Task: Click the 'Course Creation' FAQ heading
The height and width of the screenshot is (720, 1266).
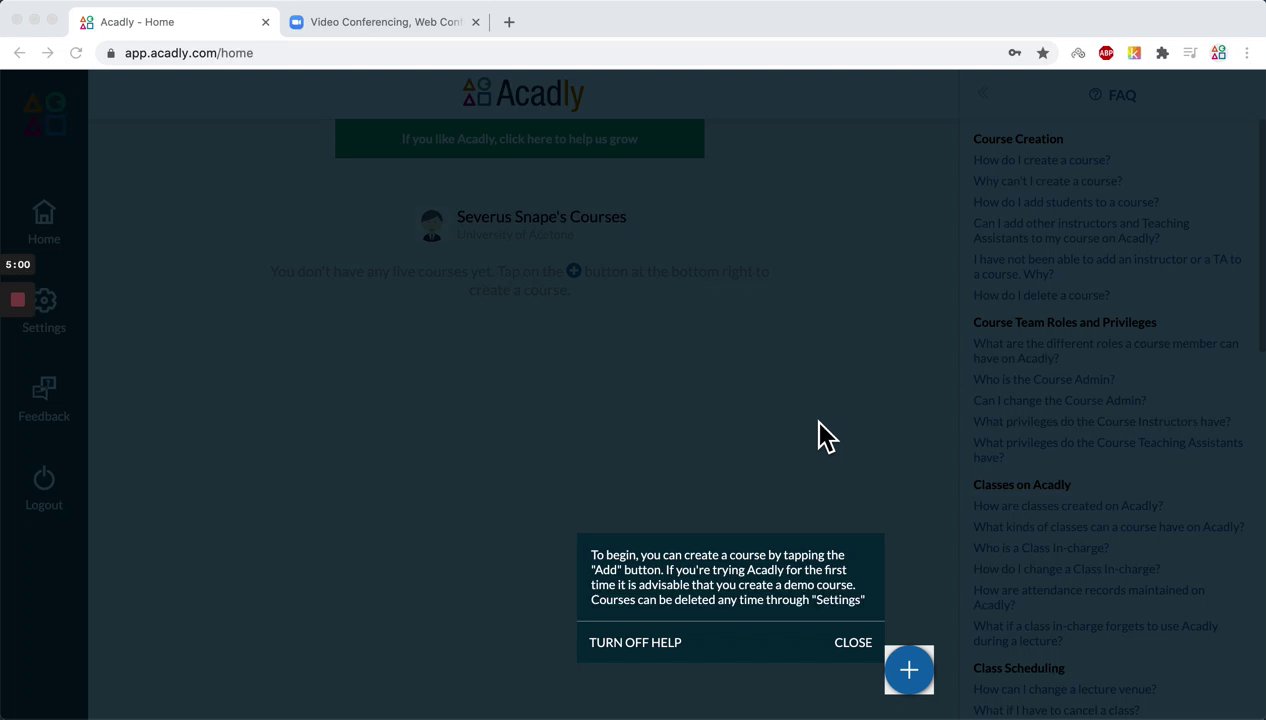Action: (x=1018, y=139)
